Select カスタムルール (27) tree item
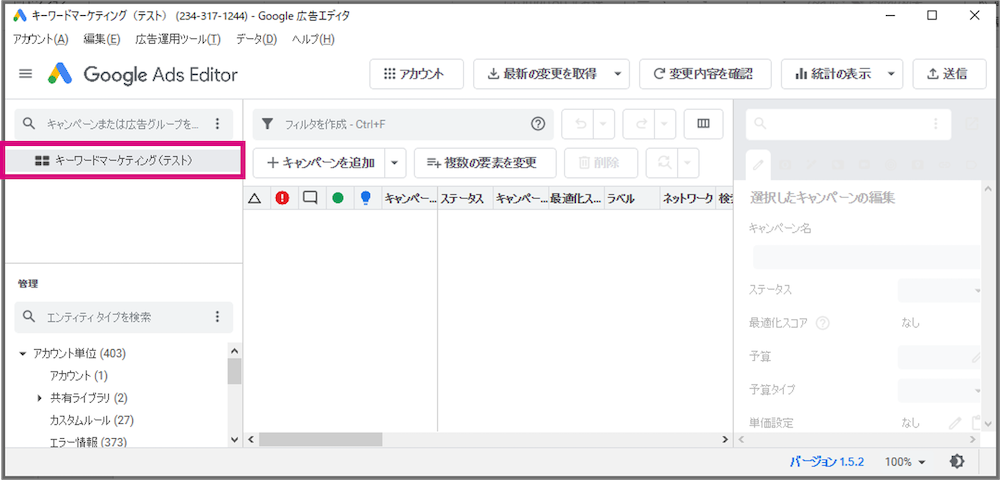Image resolution: width=1000 pixels, height=480 pixels. (91, 420)
